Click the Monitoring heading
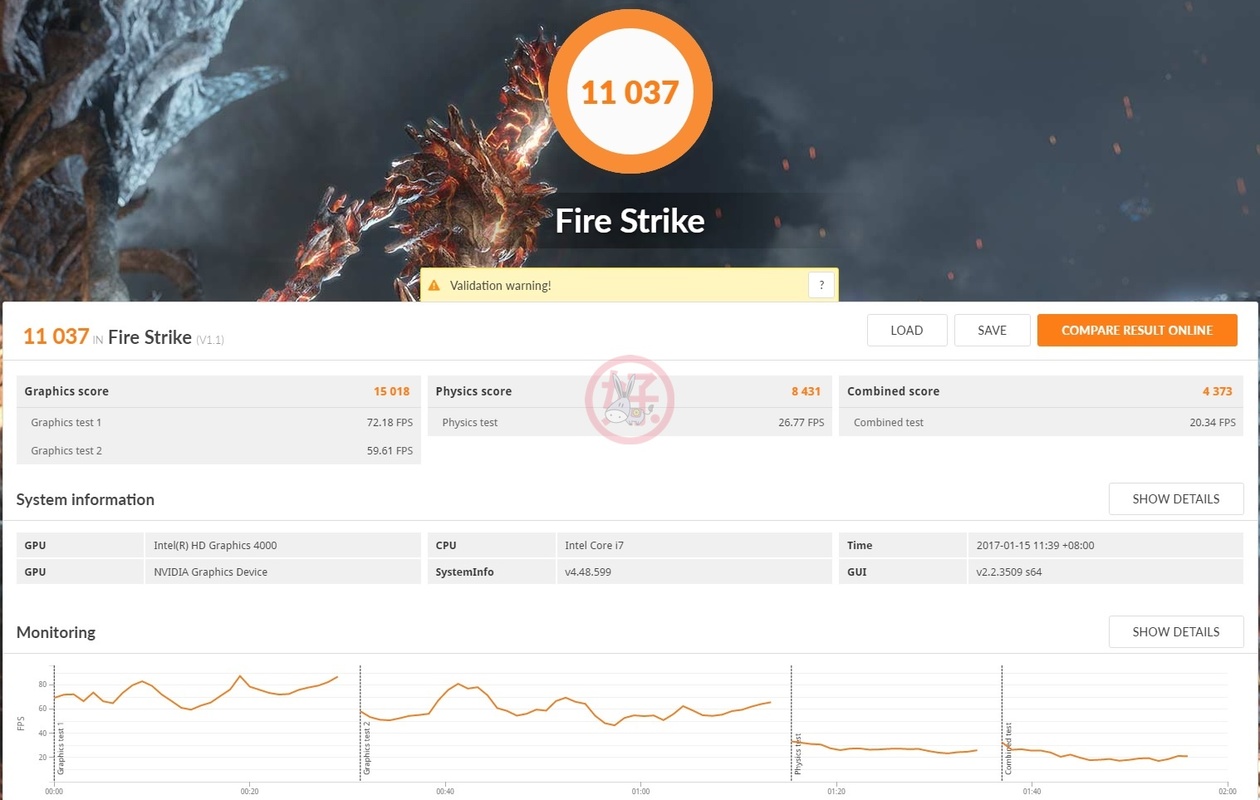The height and width of the screenshot is (800, 1260). [56, 632]
